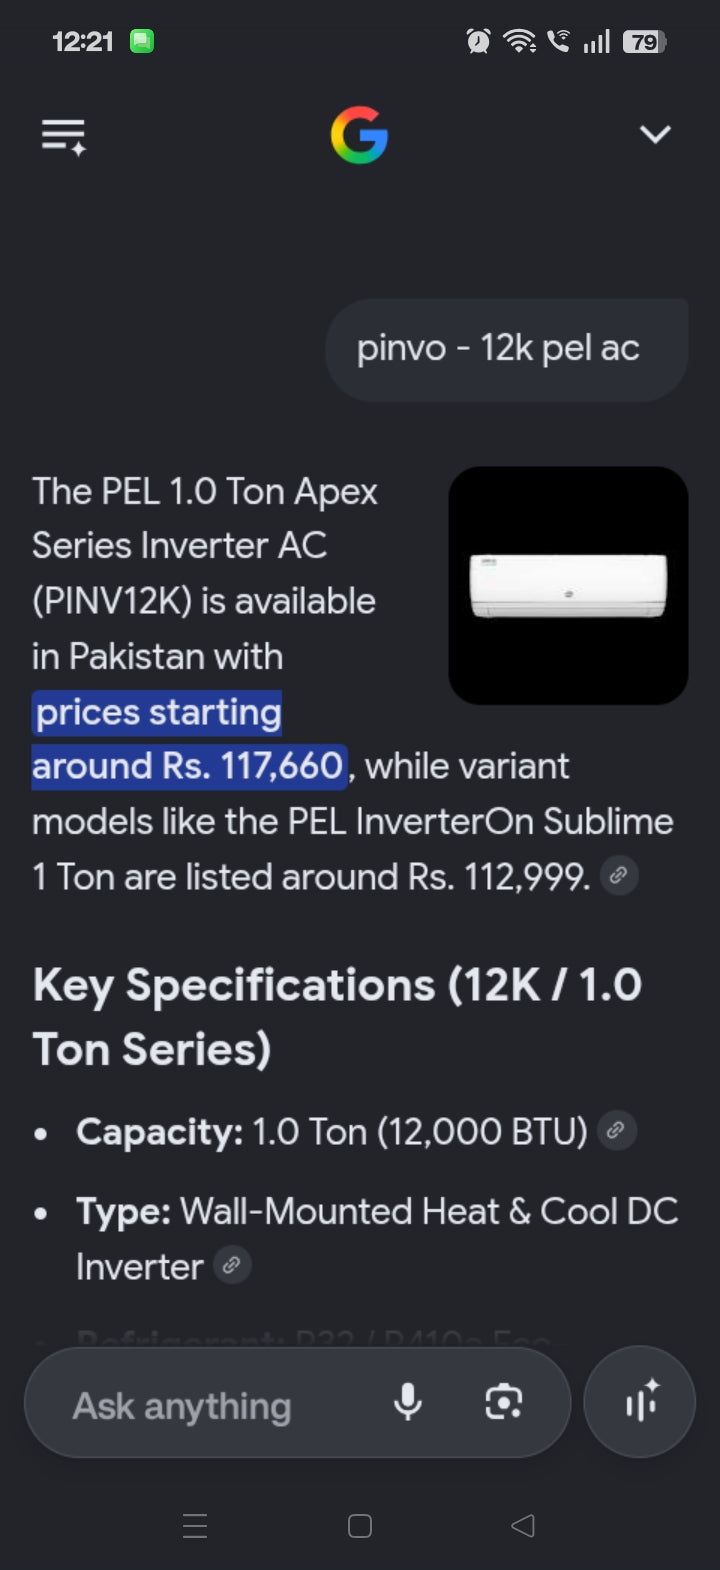This screenshot has width=720, height=1570.
Task: Open the AI mode history menu icon
Action: [x=64, y=136]
